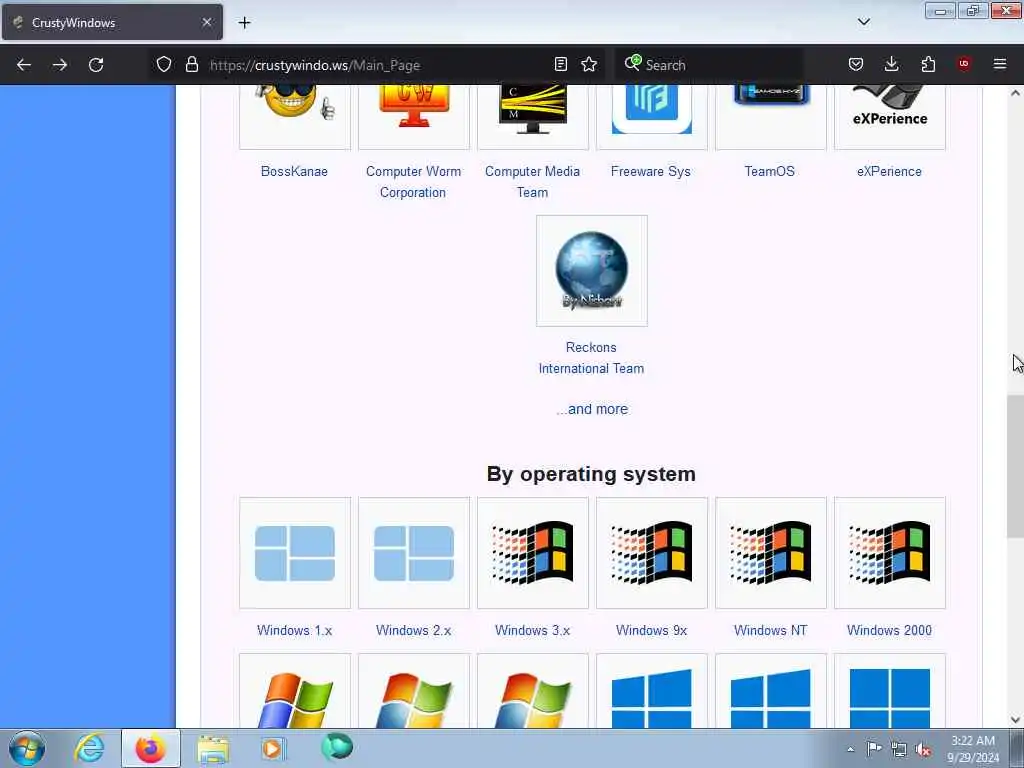This screenshot has width=1024, height=768.
Task: Open the Windows Start menu orb
Action: [x=27, y=748]
